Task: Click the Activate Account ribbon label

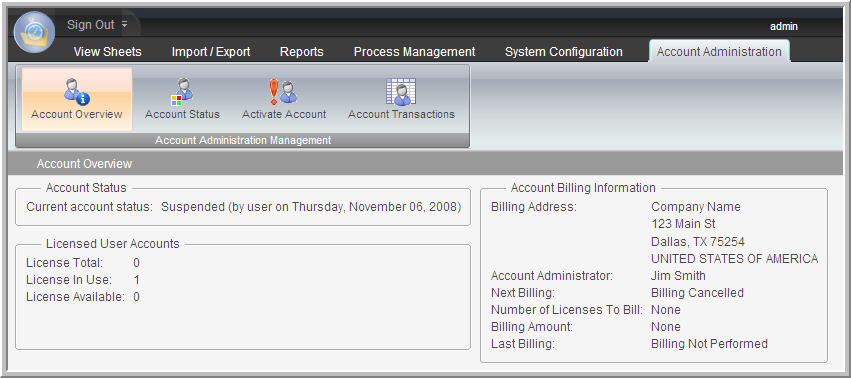Action: [x=284, y=115]
